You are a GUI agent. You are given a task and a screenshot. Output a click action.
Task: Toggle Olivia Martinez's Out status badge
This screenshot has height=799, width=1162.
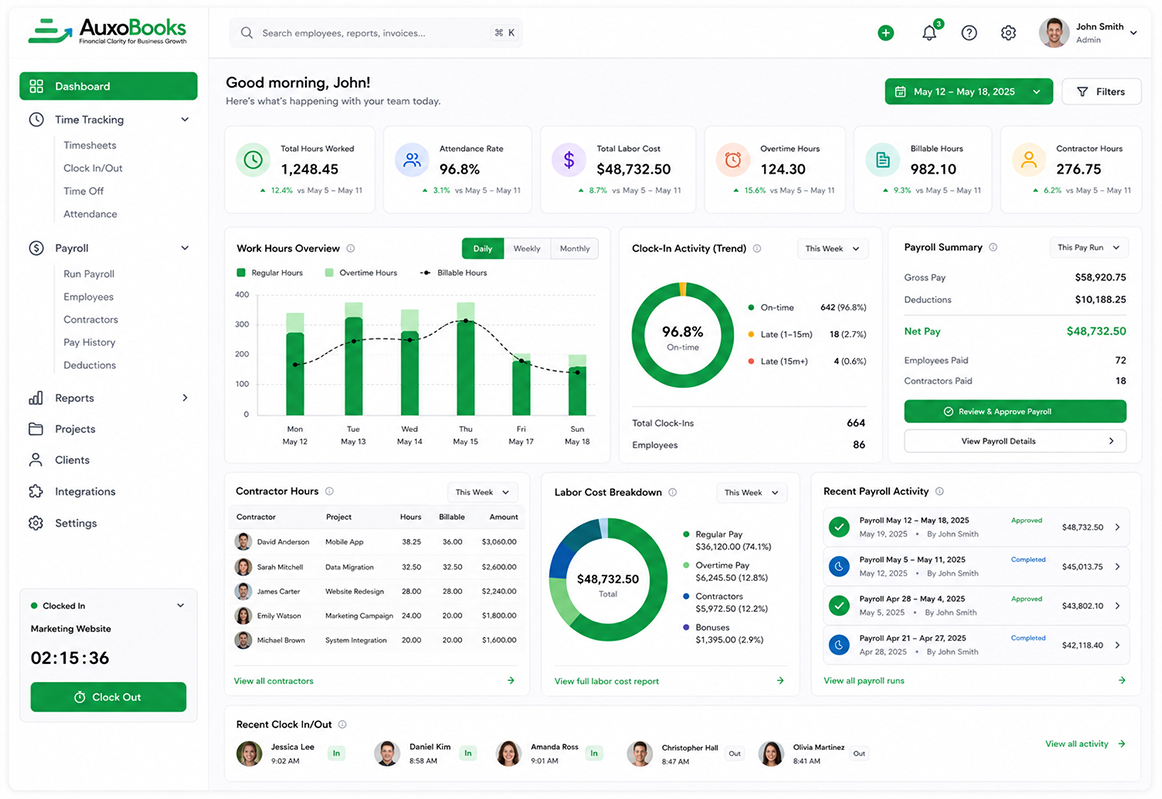point(858,753)
